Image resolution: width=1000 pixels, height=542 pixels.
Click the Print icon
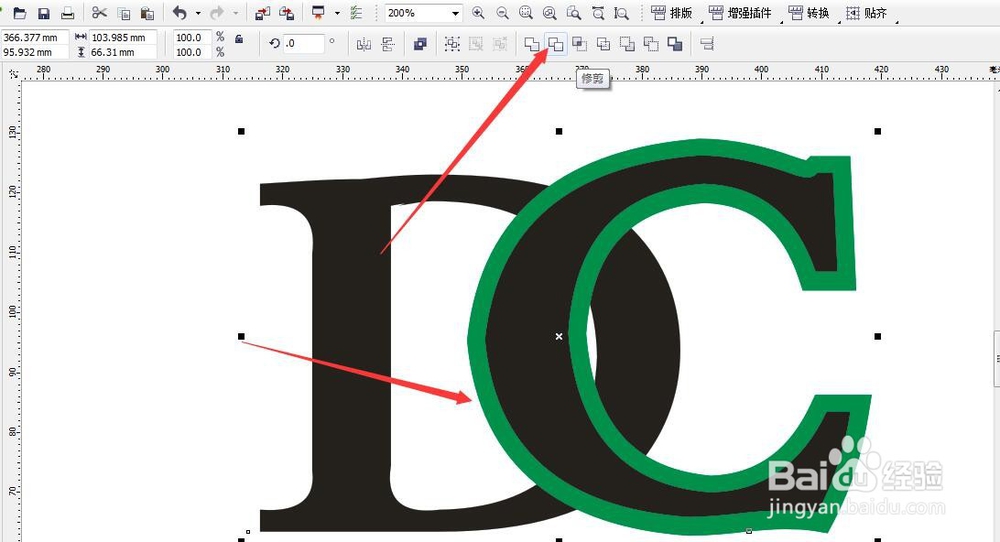click(x=68, y=13)
